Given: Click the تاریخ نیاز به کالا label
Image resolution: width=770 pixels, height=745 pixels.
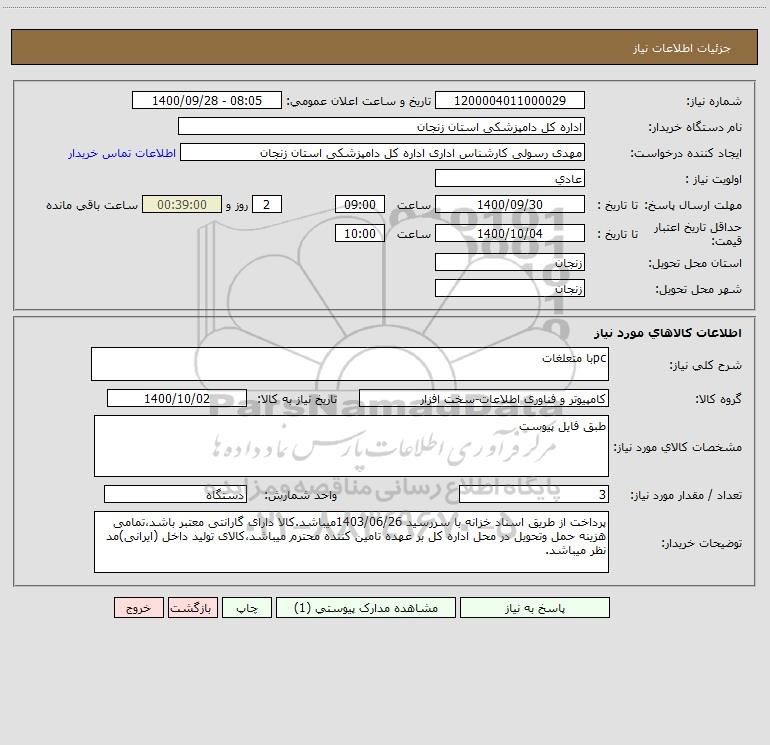Looking at the screenshot, I should 297,399.
